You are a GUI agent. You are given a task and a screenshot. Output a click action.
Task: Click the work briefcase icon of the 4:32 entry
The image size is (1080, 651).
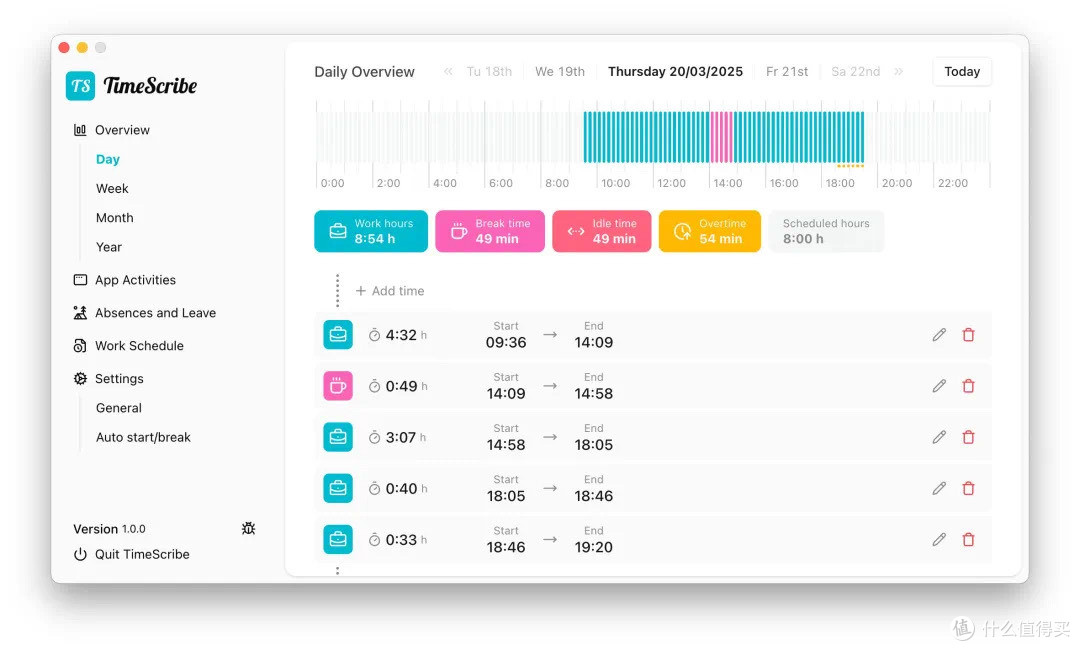point(338,335)
